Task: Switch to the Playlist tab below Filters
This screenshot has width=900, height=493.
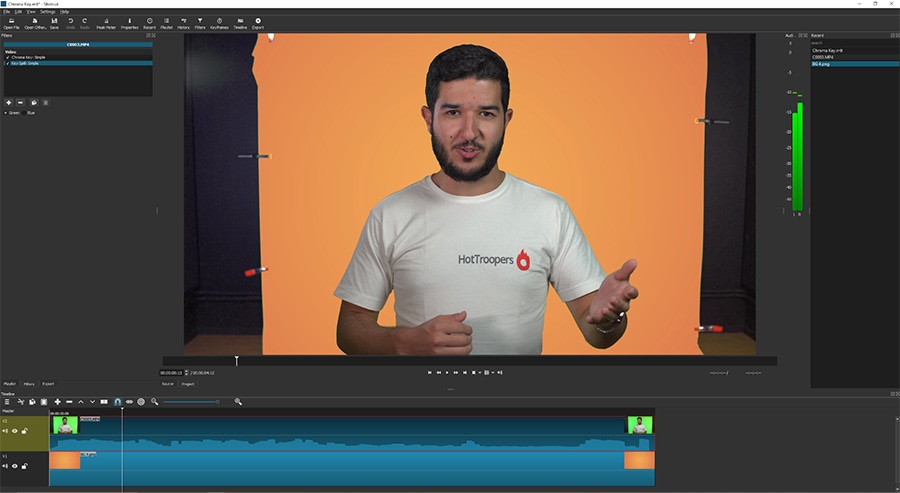Action: tap(10, 383)
